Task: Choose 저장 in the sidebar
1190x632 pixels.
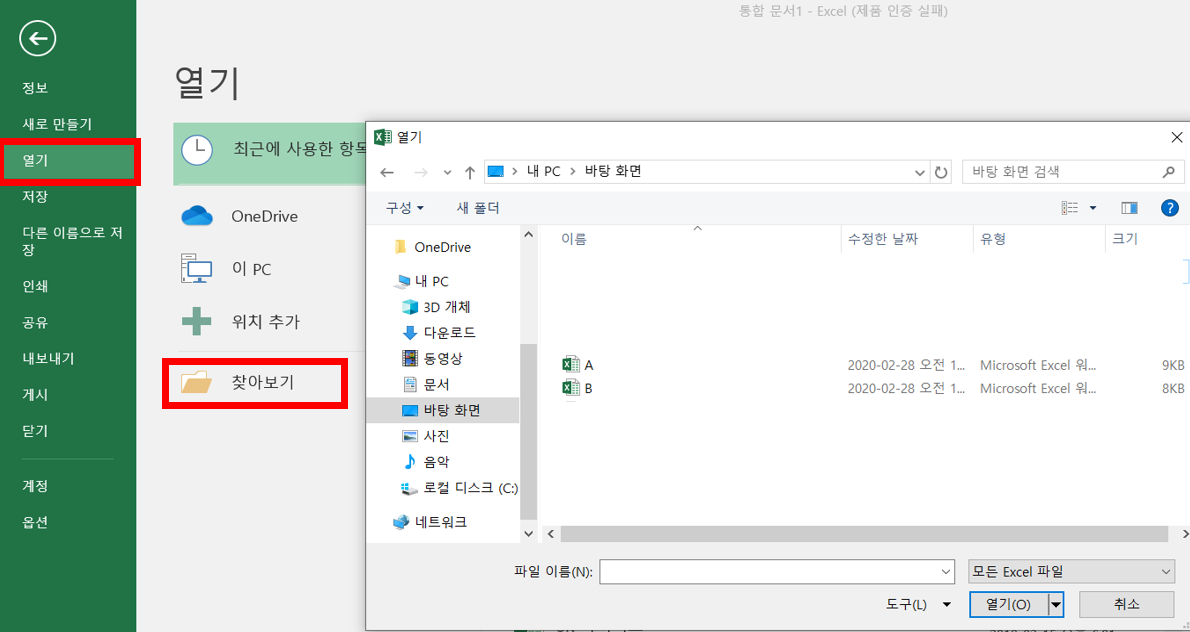Action: (x=35, y=197)
